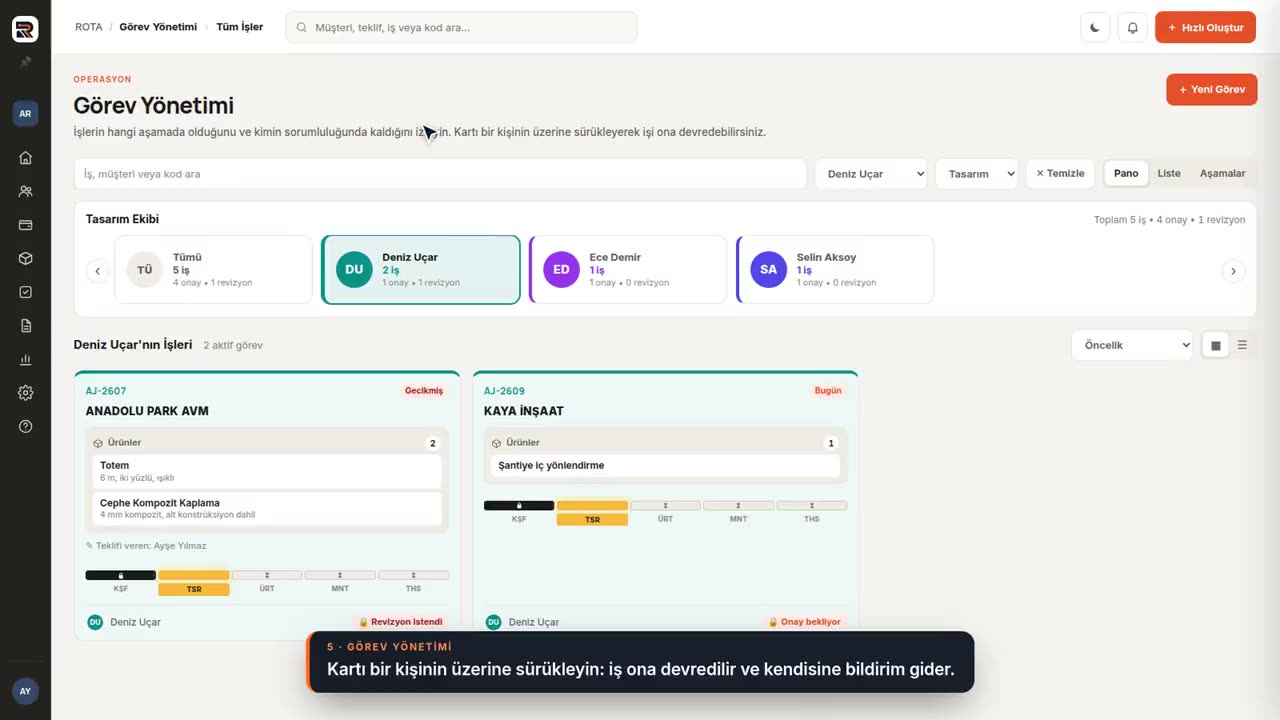Click the Hızlı Oluştur button

1205,28
